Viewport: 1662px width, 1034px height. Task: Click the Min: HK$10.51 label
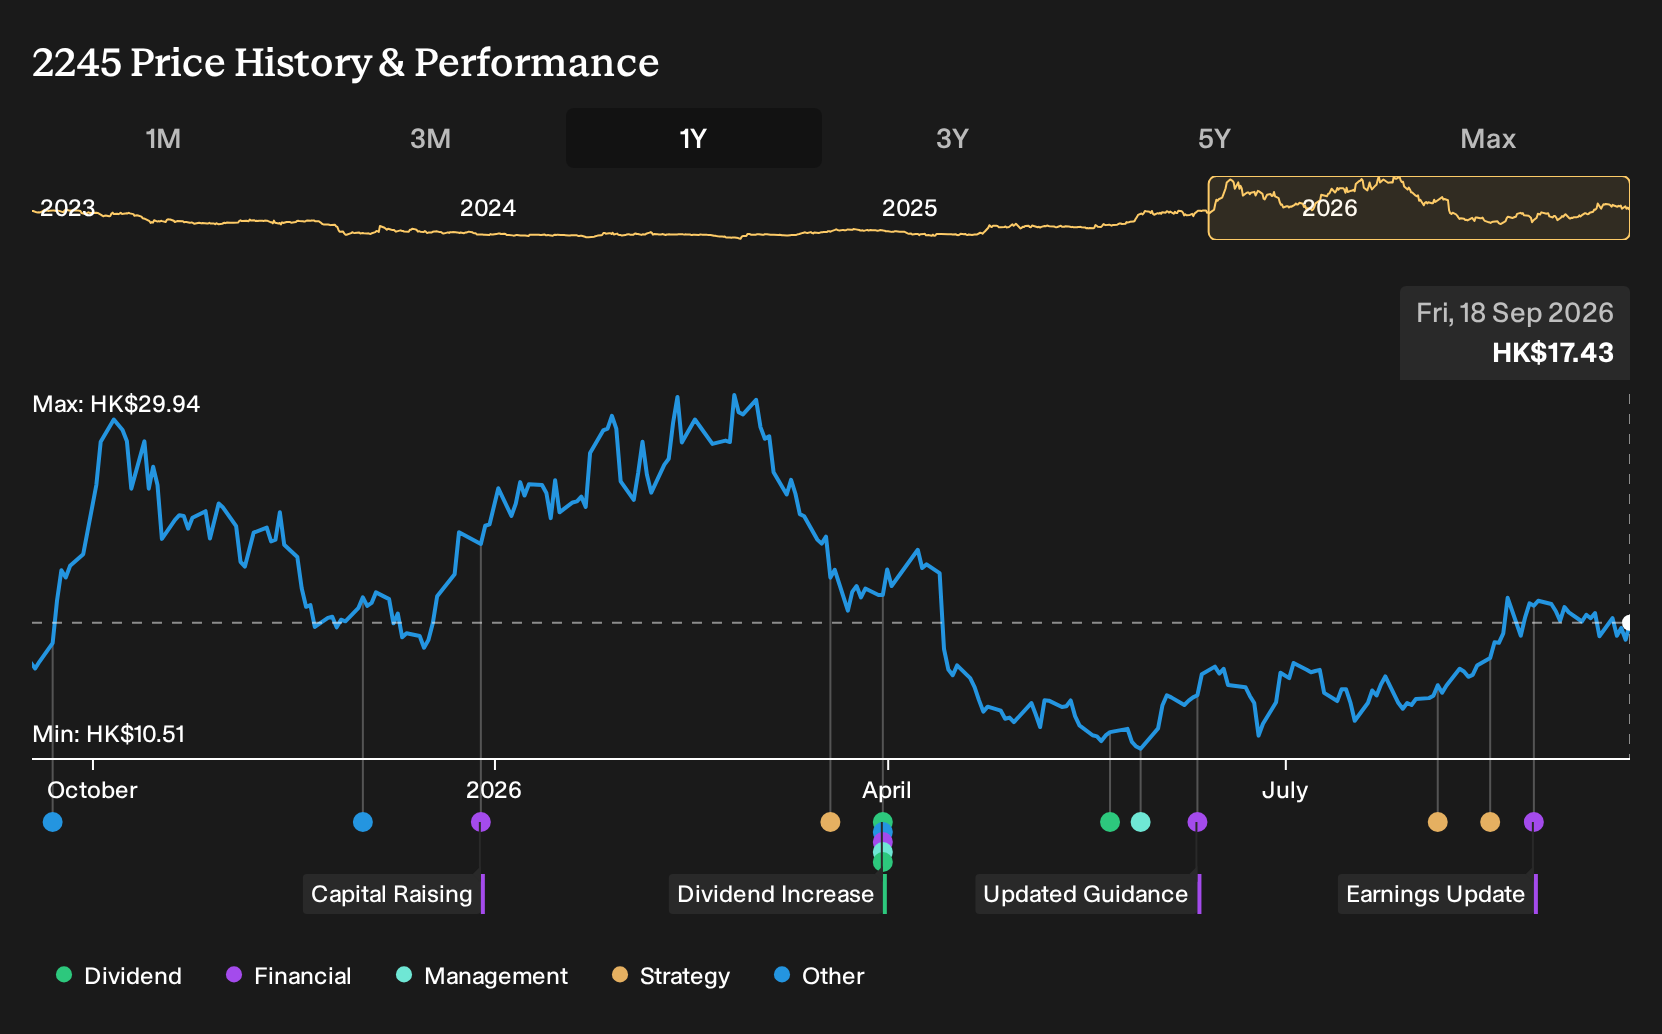[109, 734]
